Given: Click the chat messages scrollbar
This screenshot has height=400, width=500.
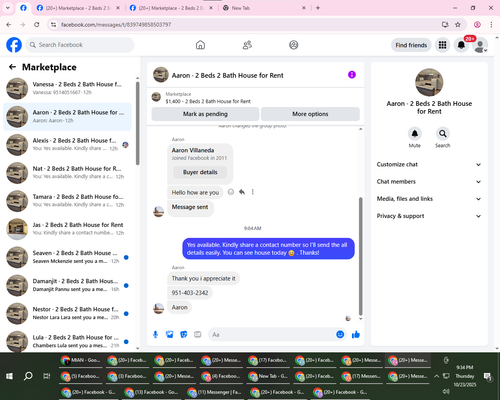Looking at the screenshot, I should (x=360, y=256).
